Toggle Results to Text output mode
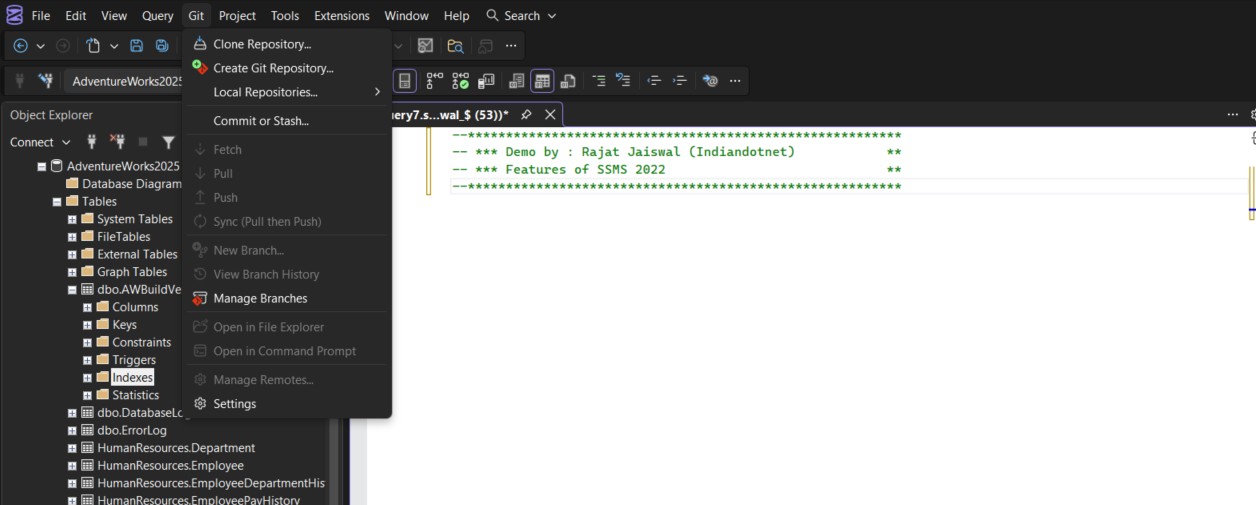The width and height of the screenshot is (1256, 505). click(x=516, y=81)
